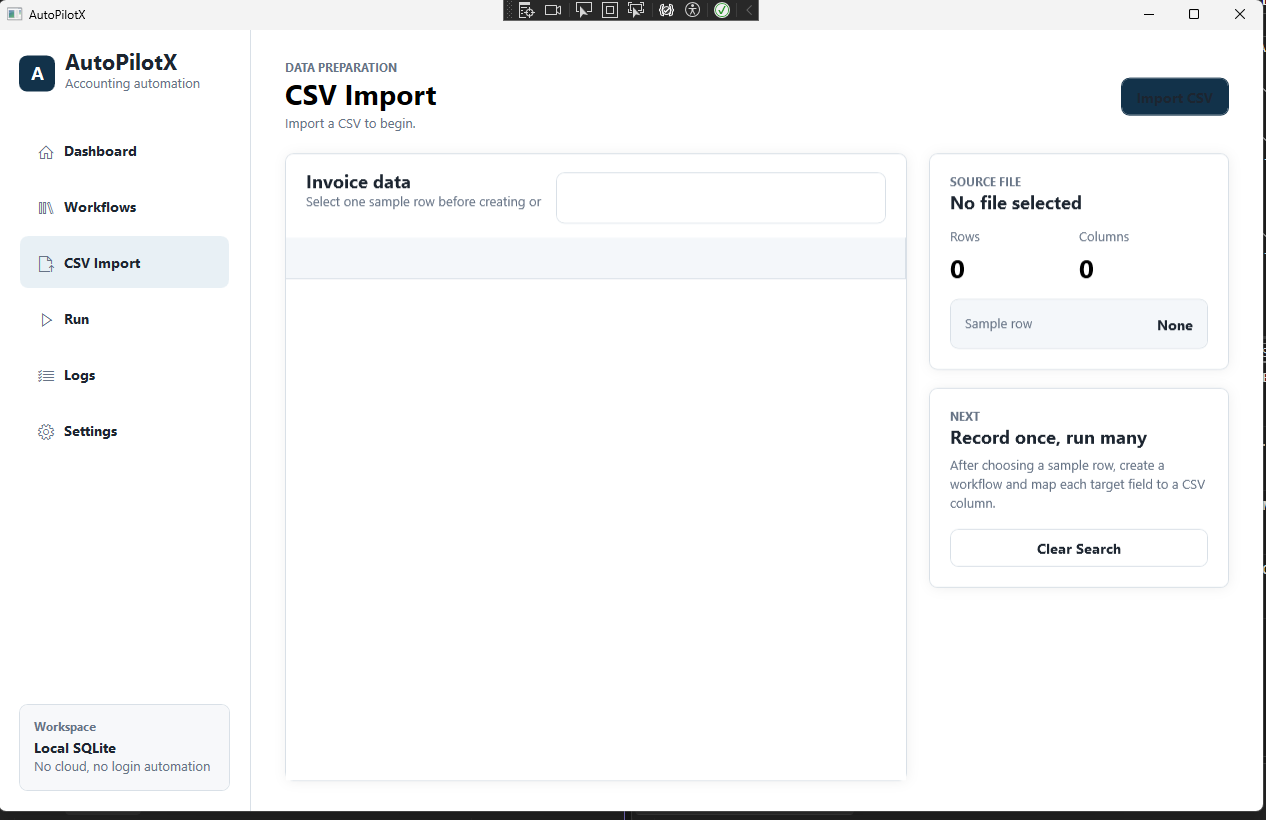The height and width of the screenshot is (820, 1266).
Task: Run the accessibility scan person icon
Action: [693, 10]
